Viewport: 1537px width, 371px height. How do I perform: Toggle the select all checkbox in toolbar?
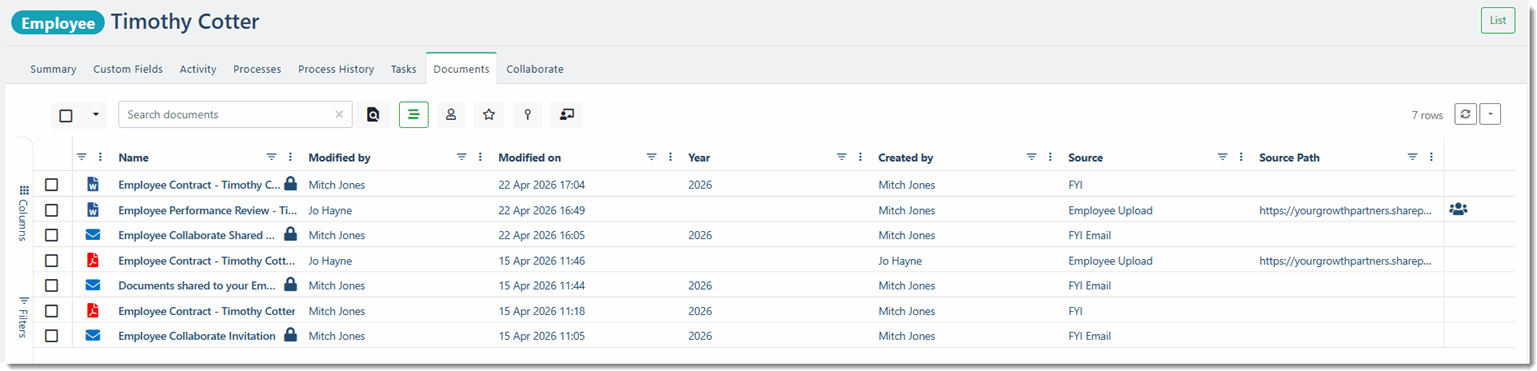[x=66, y=115]
